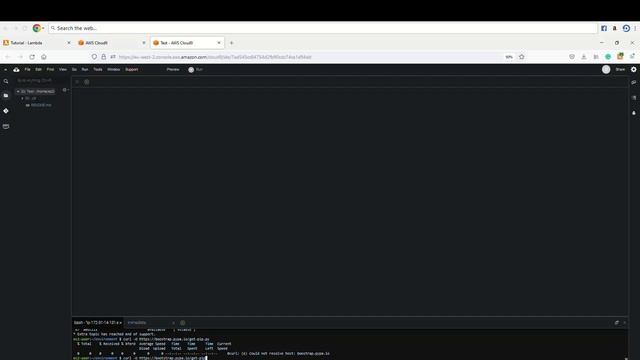This screenshot has width=640, height=360.
Task: Bookmark this page with the star
Action: click(x=521, y=57)
